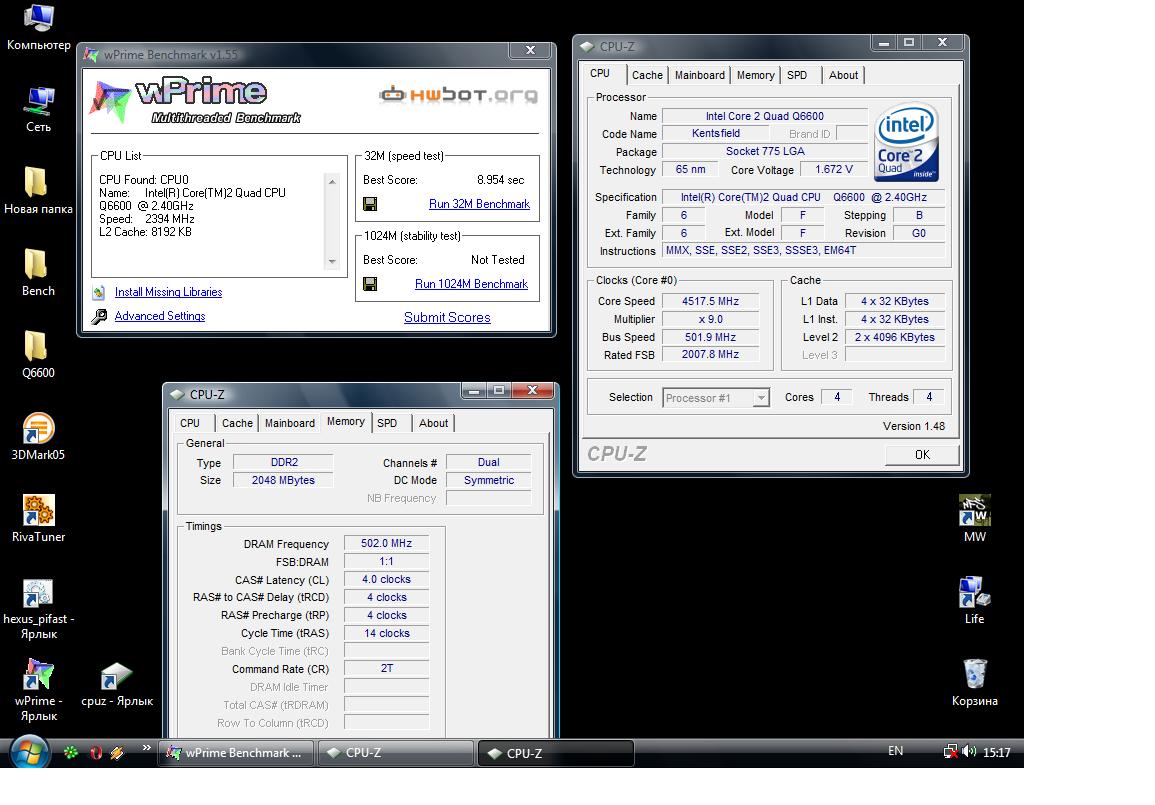Switch to CPU tab in lower CPU-Z window
The height and width of the screenshot is (805, 1155).
pyautogui.click(x=190, y=423)
